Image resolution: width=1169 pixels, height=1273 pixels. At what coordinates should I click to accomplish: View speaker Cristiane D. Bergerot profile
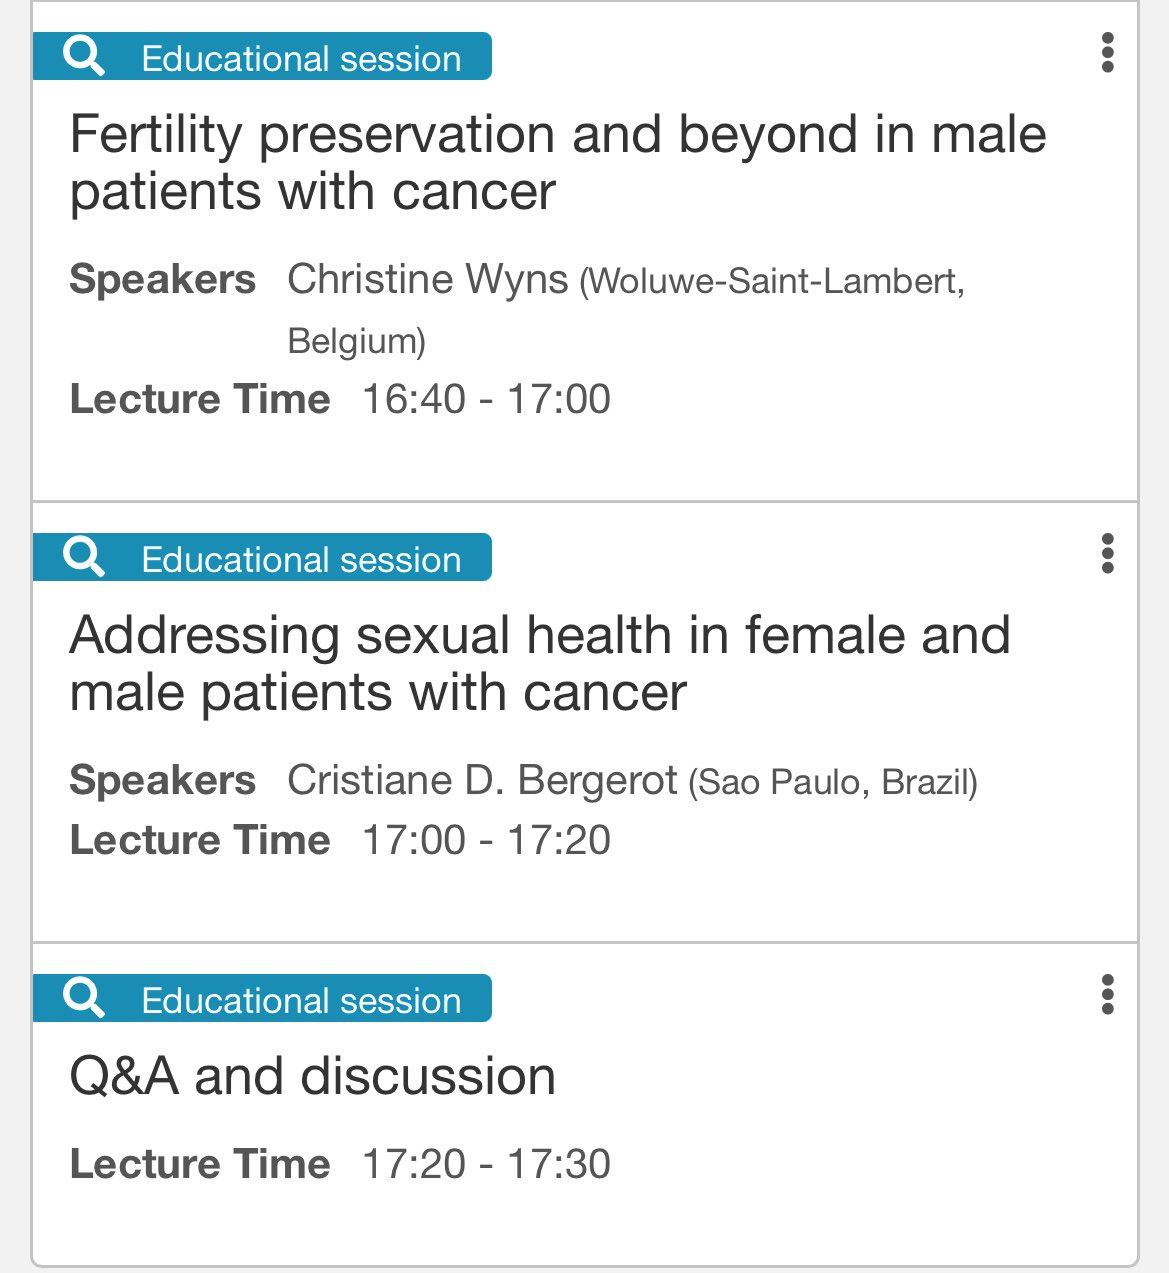pos(483,780)
